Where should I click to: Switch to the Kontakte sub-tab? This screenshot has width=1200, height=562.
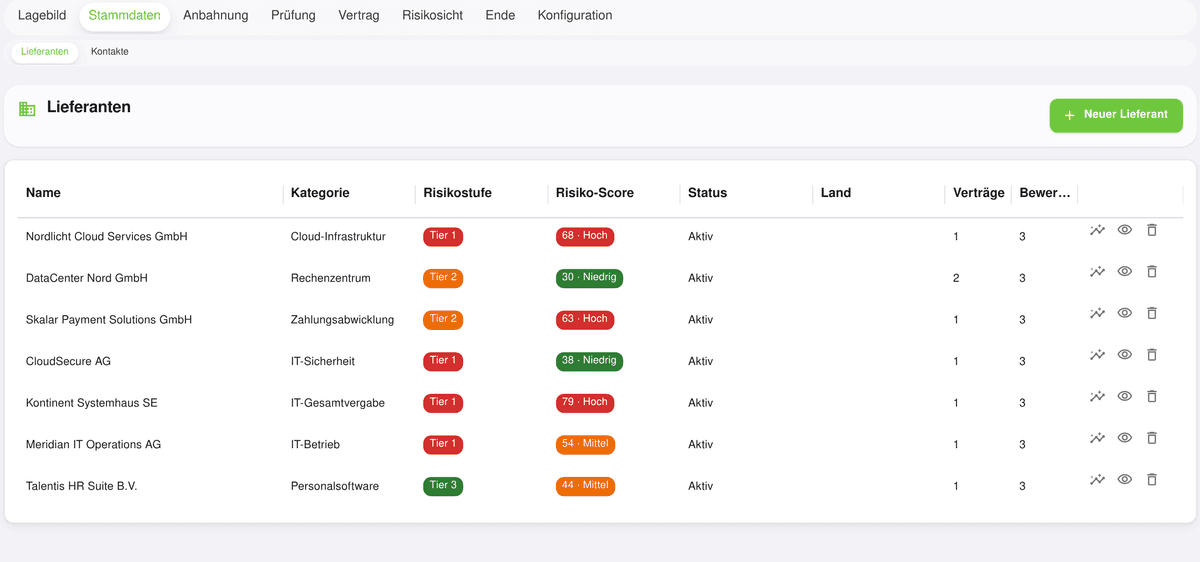pyautogui.click(x=110, y=51)
